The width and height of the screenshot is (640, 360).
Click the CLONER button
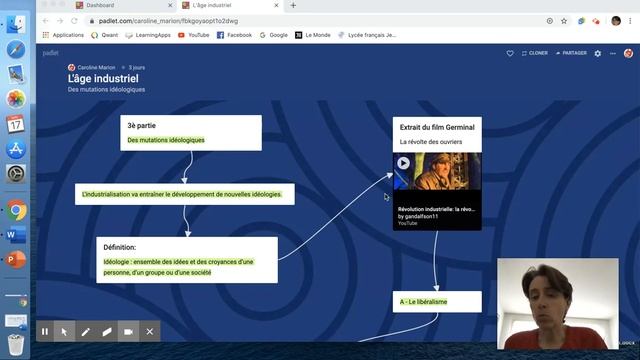(x=534, y=53)
